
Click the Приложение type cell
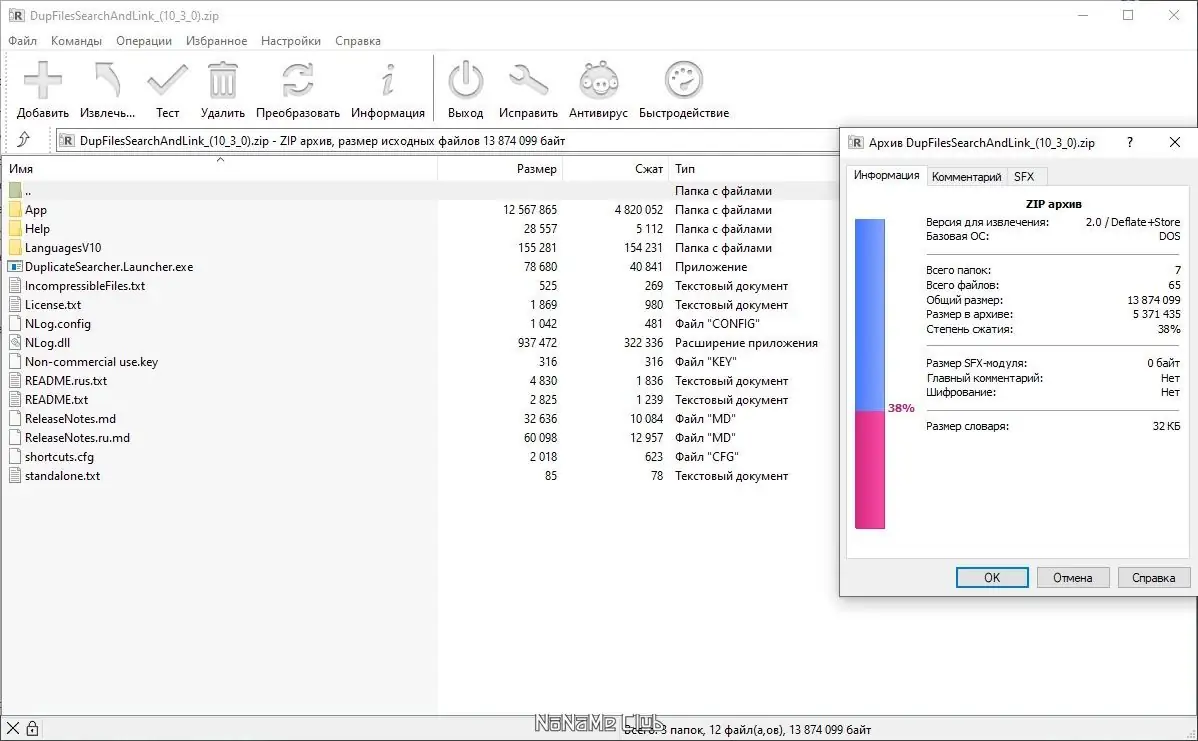coord(711,267)
